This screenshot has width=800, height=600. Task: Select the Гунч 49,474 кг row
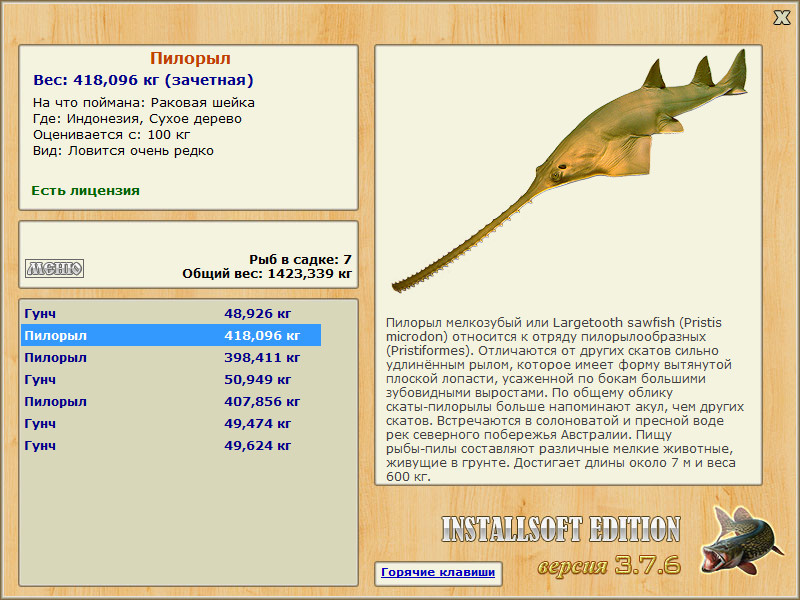click(171, 423)
